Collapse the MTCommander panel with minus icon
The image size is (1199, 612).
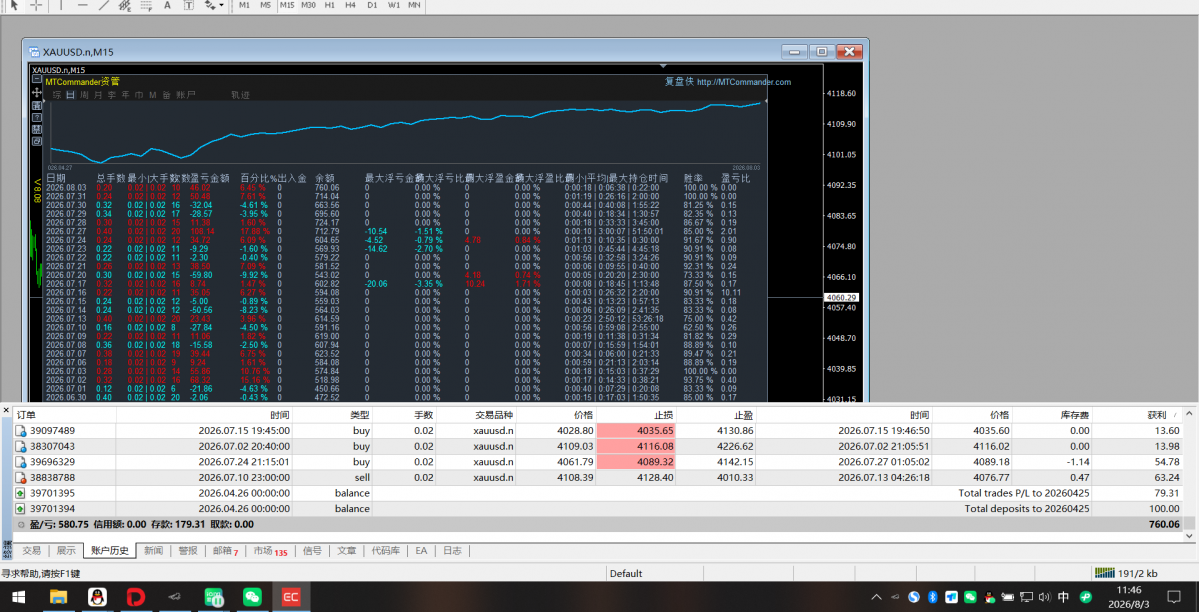pos(37,79)
